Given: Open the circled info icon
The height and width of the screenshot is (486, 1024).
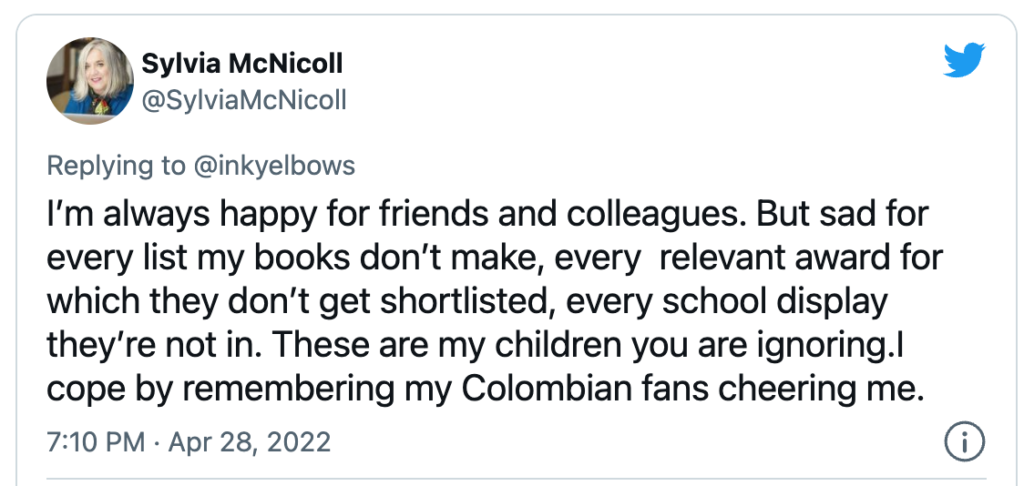Looking at the screenshot, I should pyautogui.click(x=965, y=442).
